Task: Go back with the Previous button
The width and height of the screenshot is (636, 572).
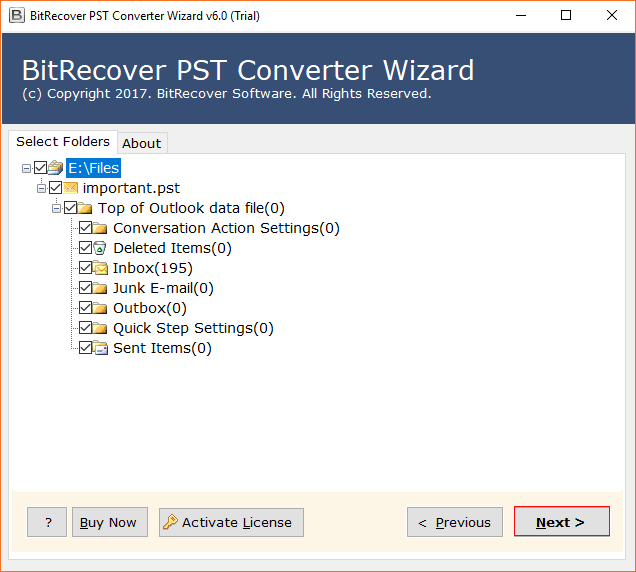Action: click(454, 522)
